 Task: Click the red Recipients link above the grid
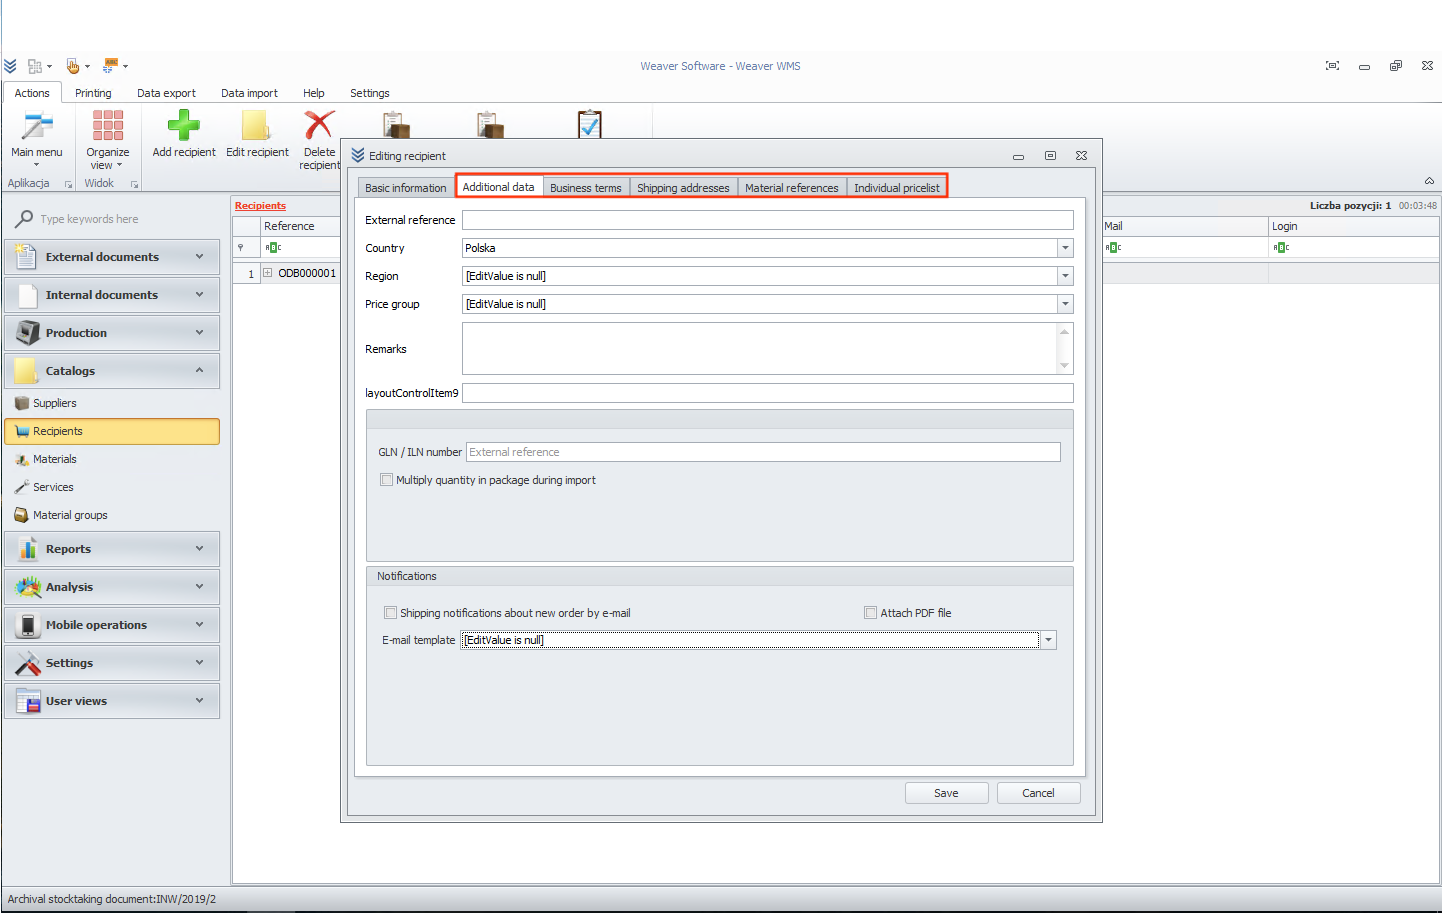[x=260, y=206]
